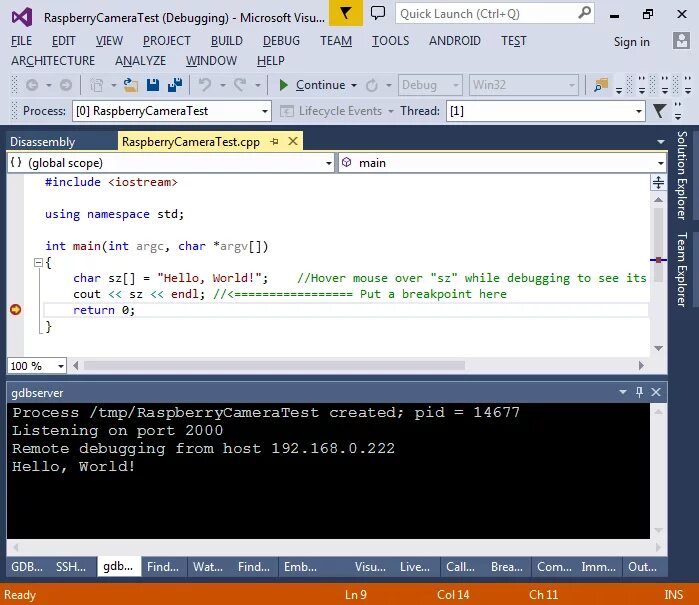Click the New Project toolbar icon
Image resolution: width=699 pixels, height=605 pixels.
(97, 85)
